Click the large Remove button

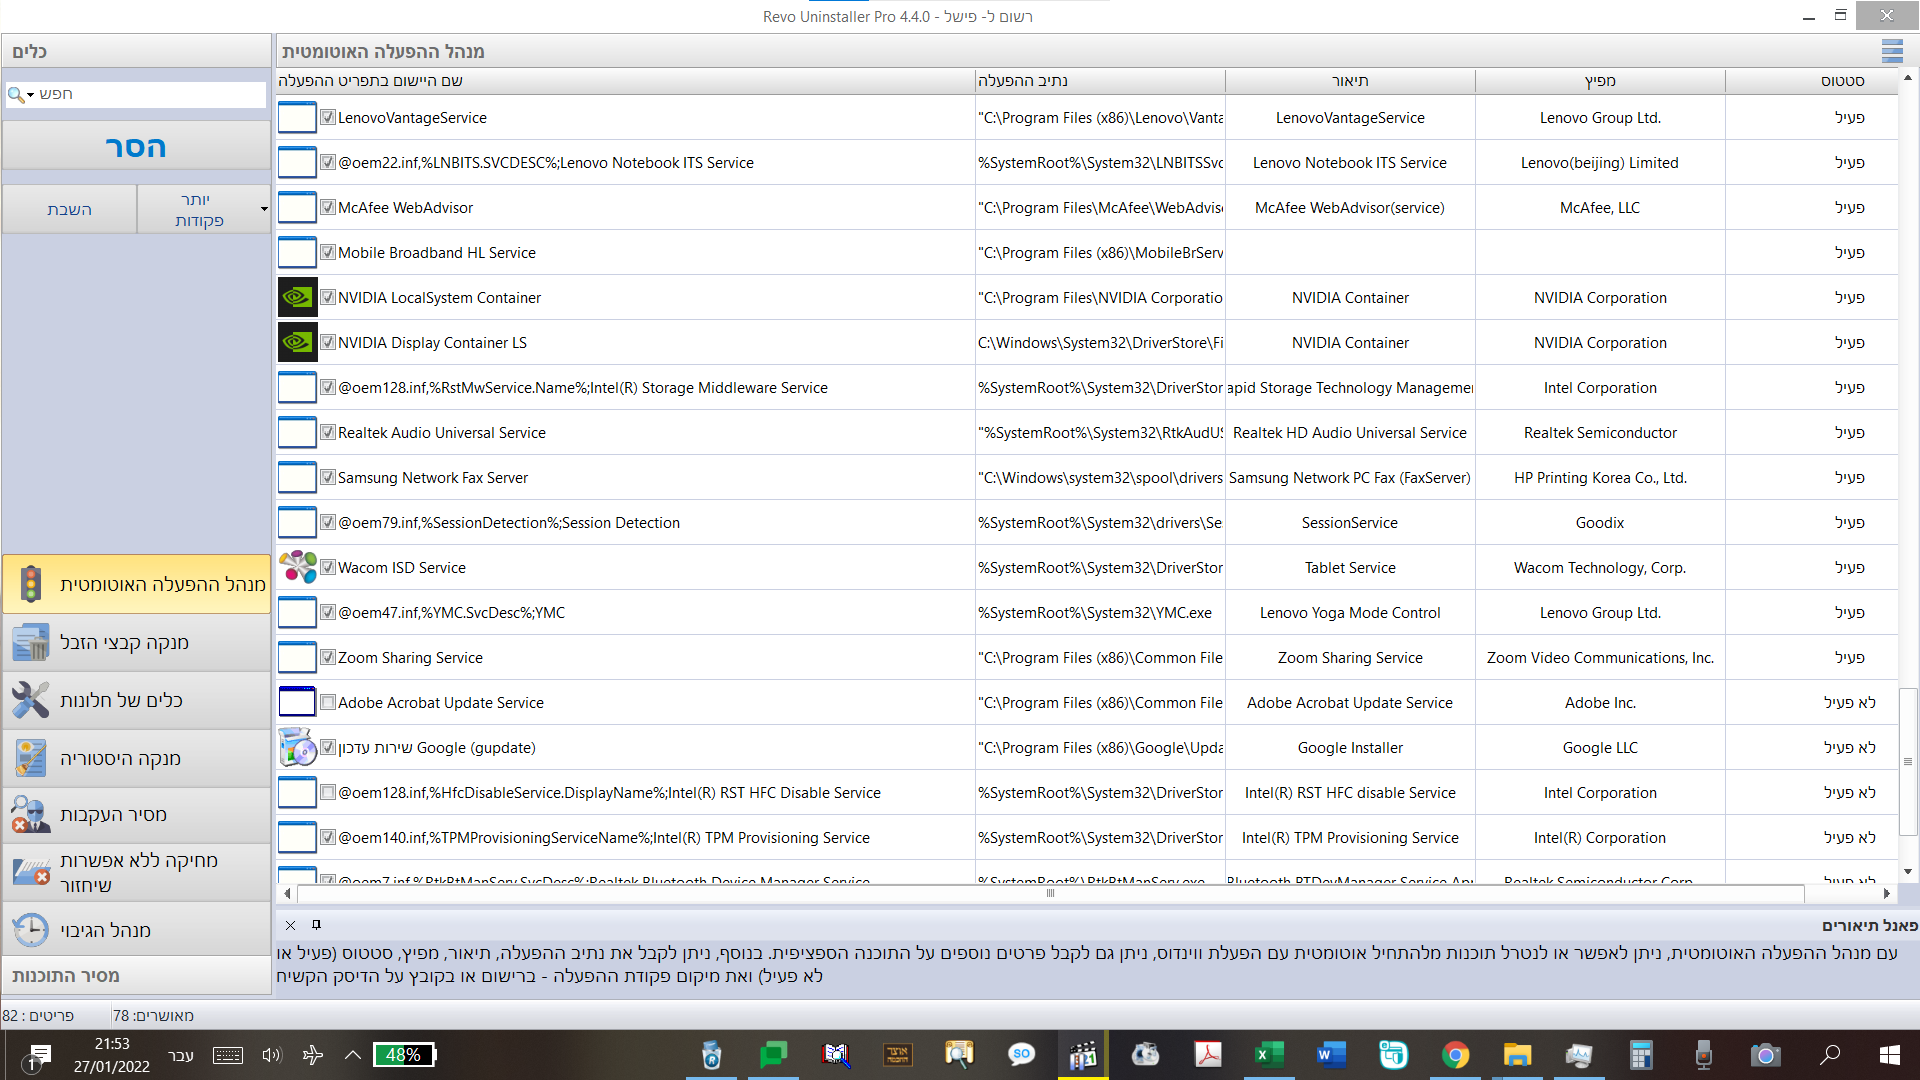[136, 146]
